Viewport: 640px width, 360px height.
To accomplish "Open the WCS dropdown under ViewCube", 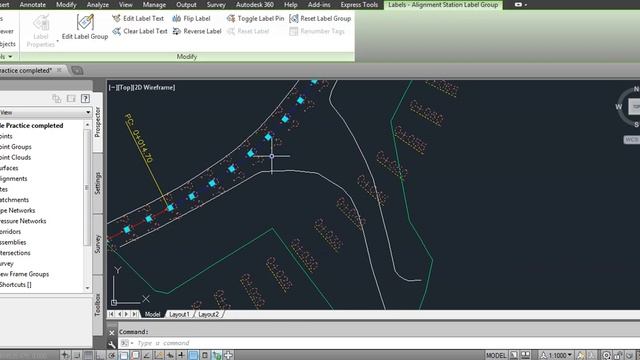I will point(631,140).
